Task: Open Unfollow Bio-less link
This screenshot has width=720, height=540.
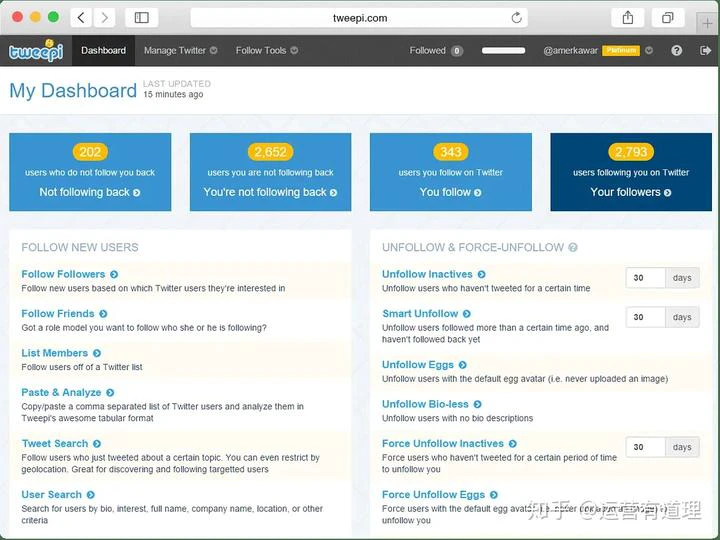Action: 425,404
